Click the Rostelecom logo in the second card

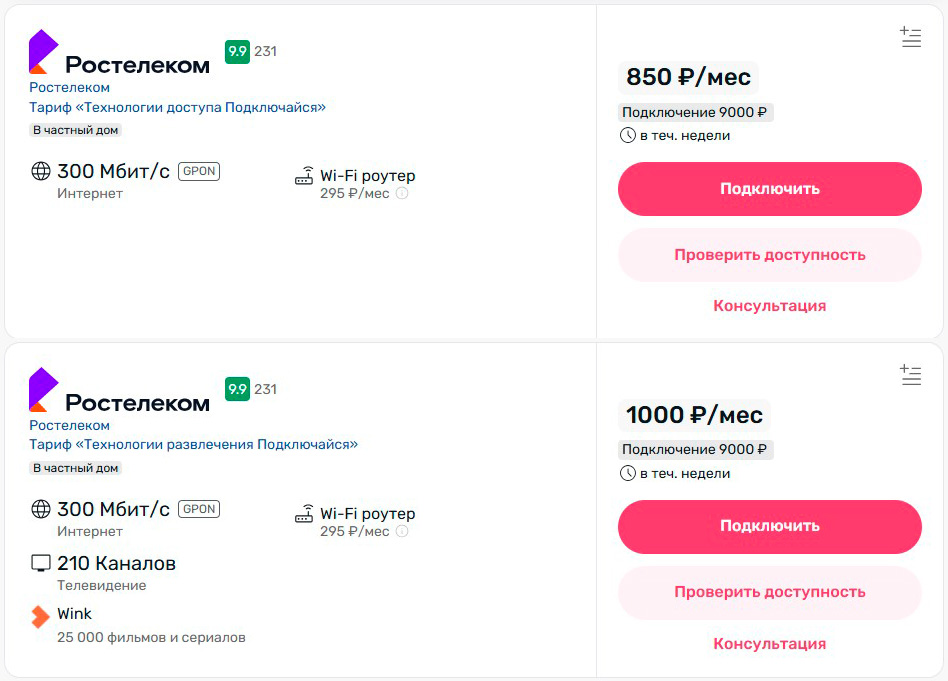[x=119, y=391]
